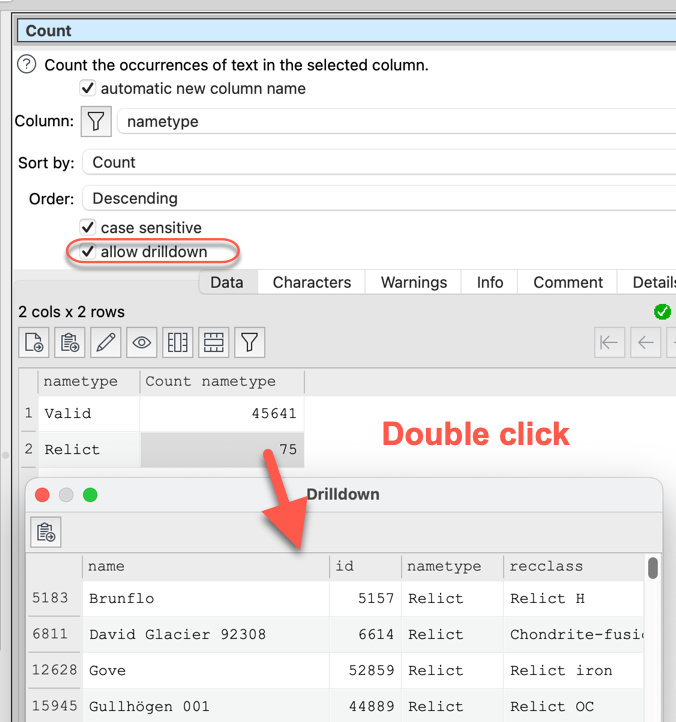The height and width of the screenshot is (722, 676).
Task: Switch to the Characters tab
Action: point(312,283)
